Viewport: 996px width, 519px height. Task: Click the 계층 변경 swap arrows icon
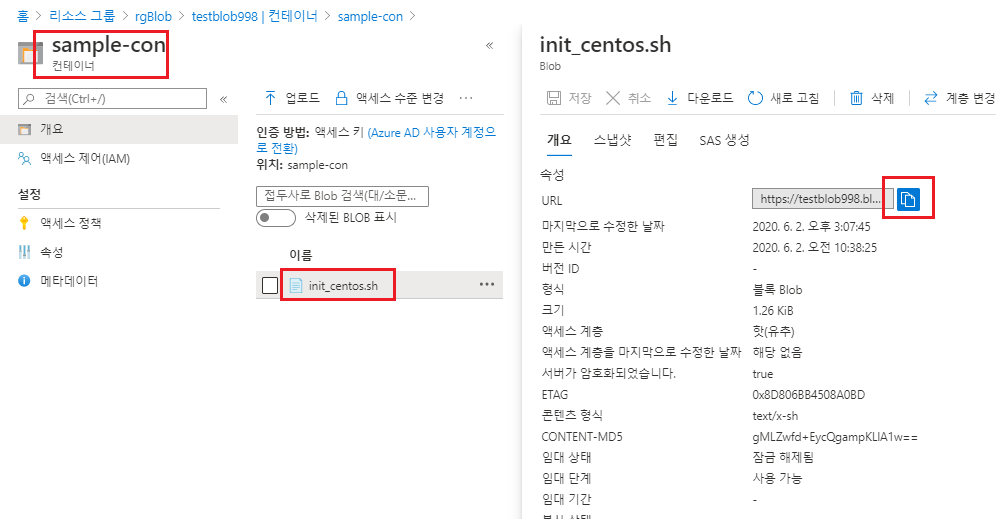tap(931, 98)
